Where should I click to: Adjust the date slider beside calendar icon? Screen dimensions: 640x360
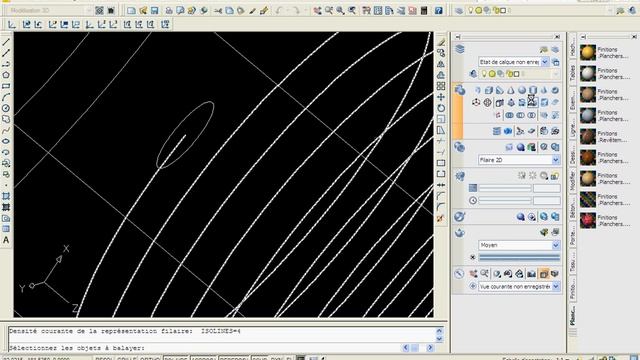(x=505, y=188)
